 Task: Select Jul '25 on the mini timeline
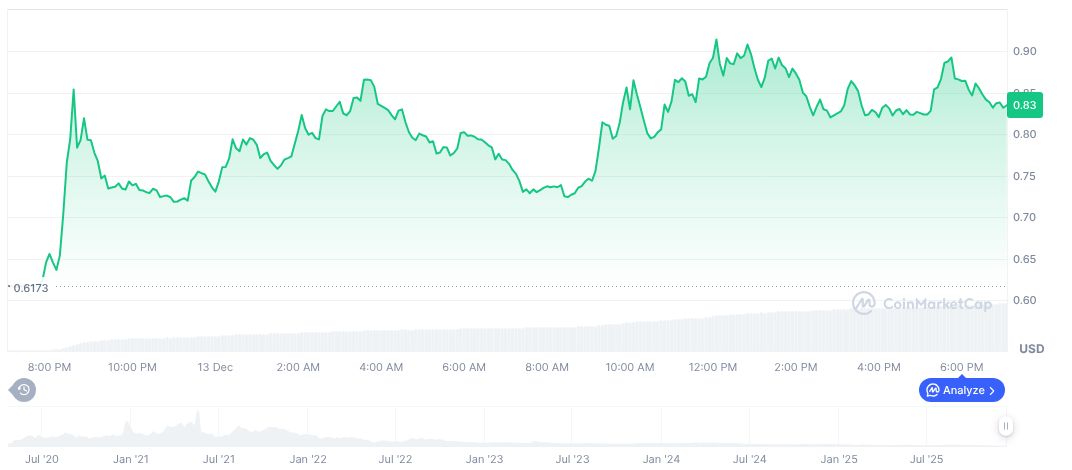(x=927, y=459)
